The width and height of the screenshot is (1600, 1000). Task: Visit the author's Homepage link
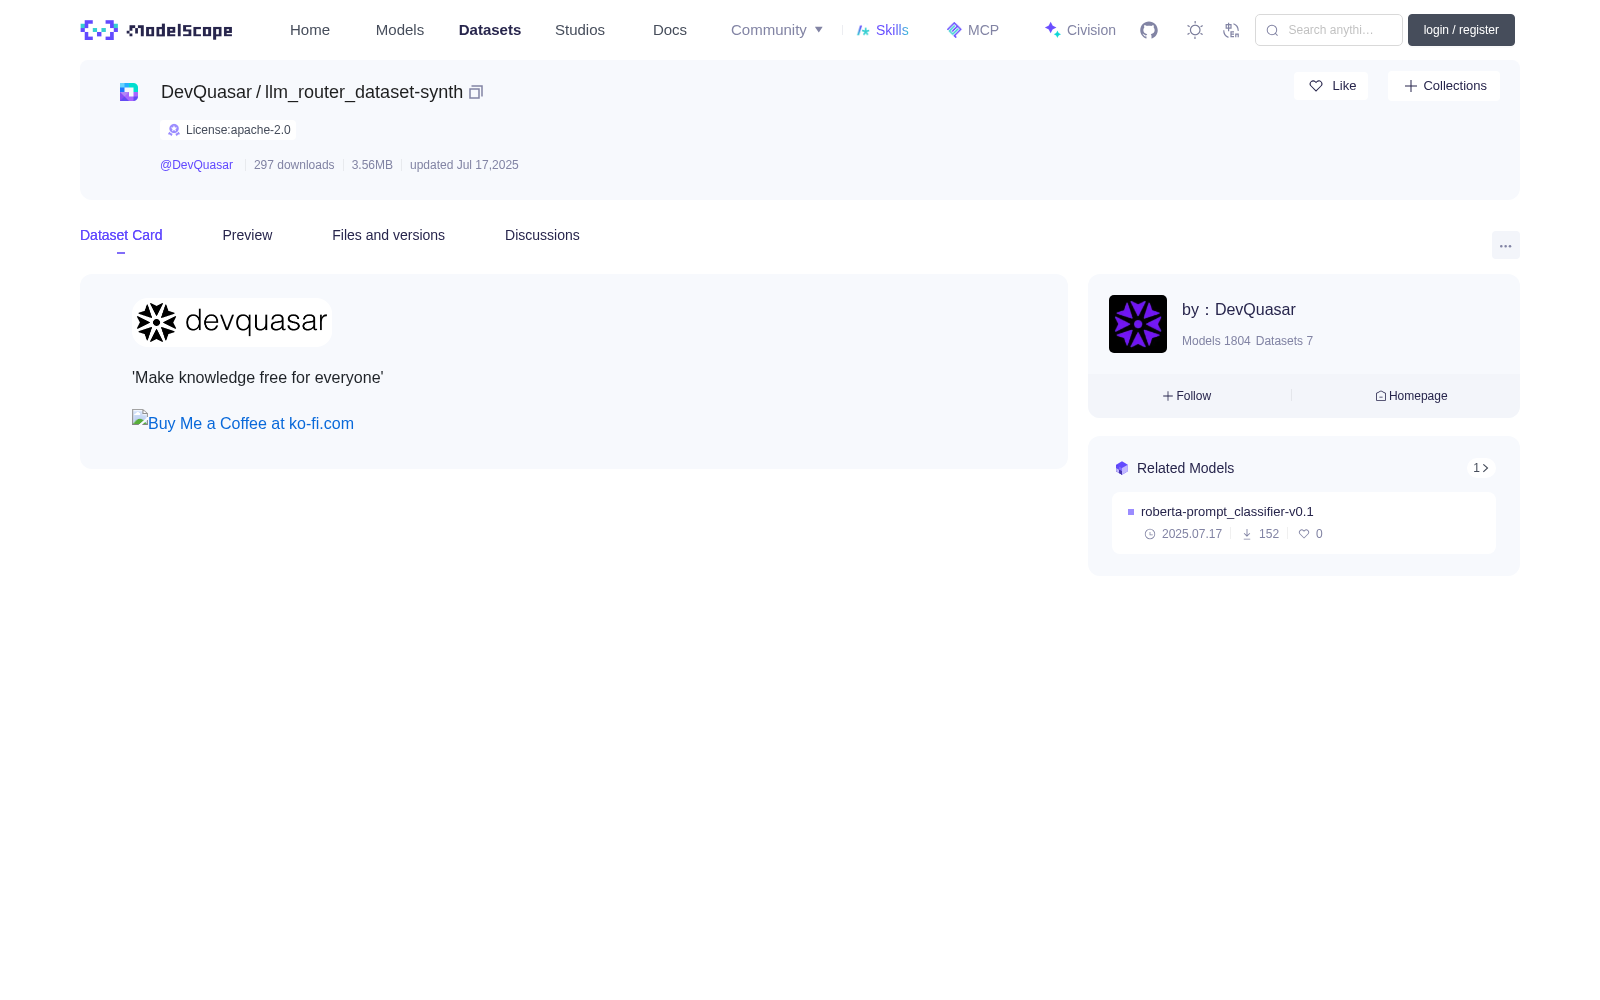pos(1411,396)
